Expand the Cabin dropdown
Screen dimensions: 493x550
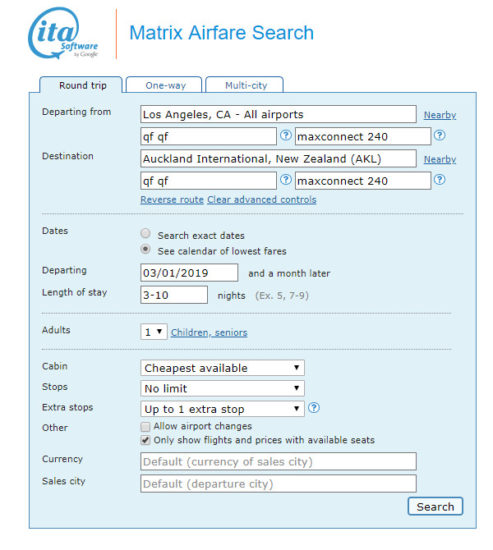[222, 368]
